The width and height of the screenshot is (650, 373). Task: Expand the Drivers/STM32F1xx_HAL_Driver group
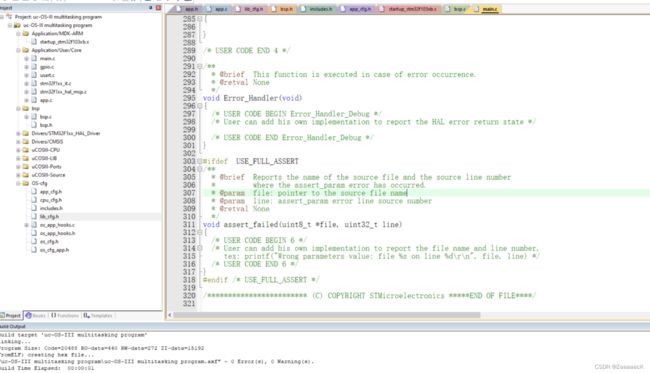click(x=18, y=133)
